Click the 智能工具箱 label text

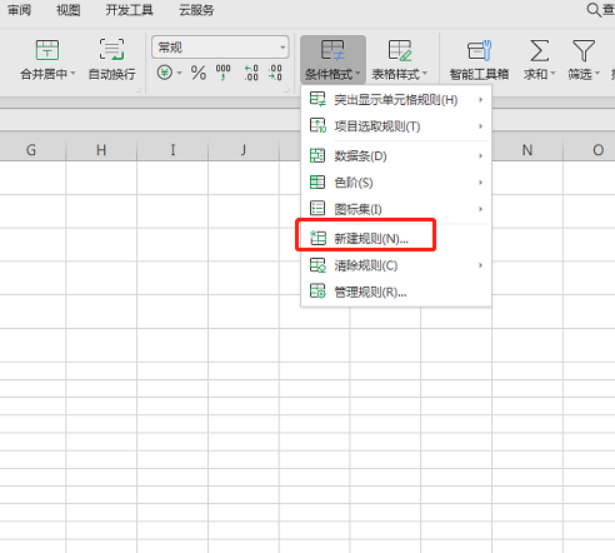pos(479,74)
